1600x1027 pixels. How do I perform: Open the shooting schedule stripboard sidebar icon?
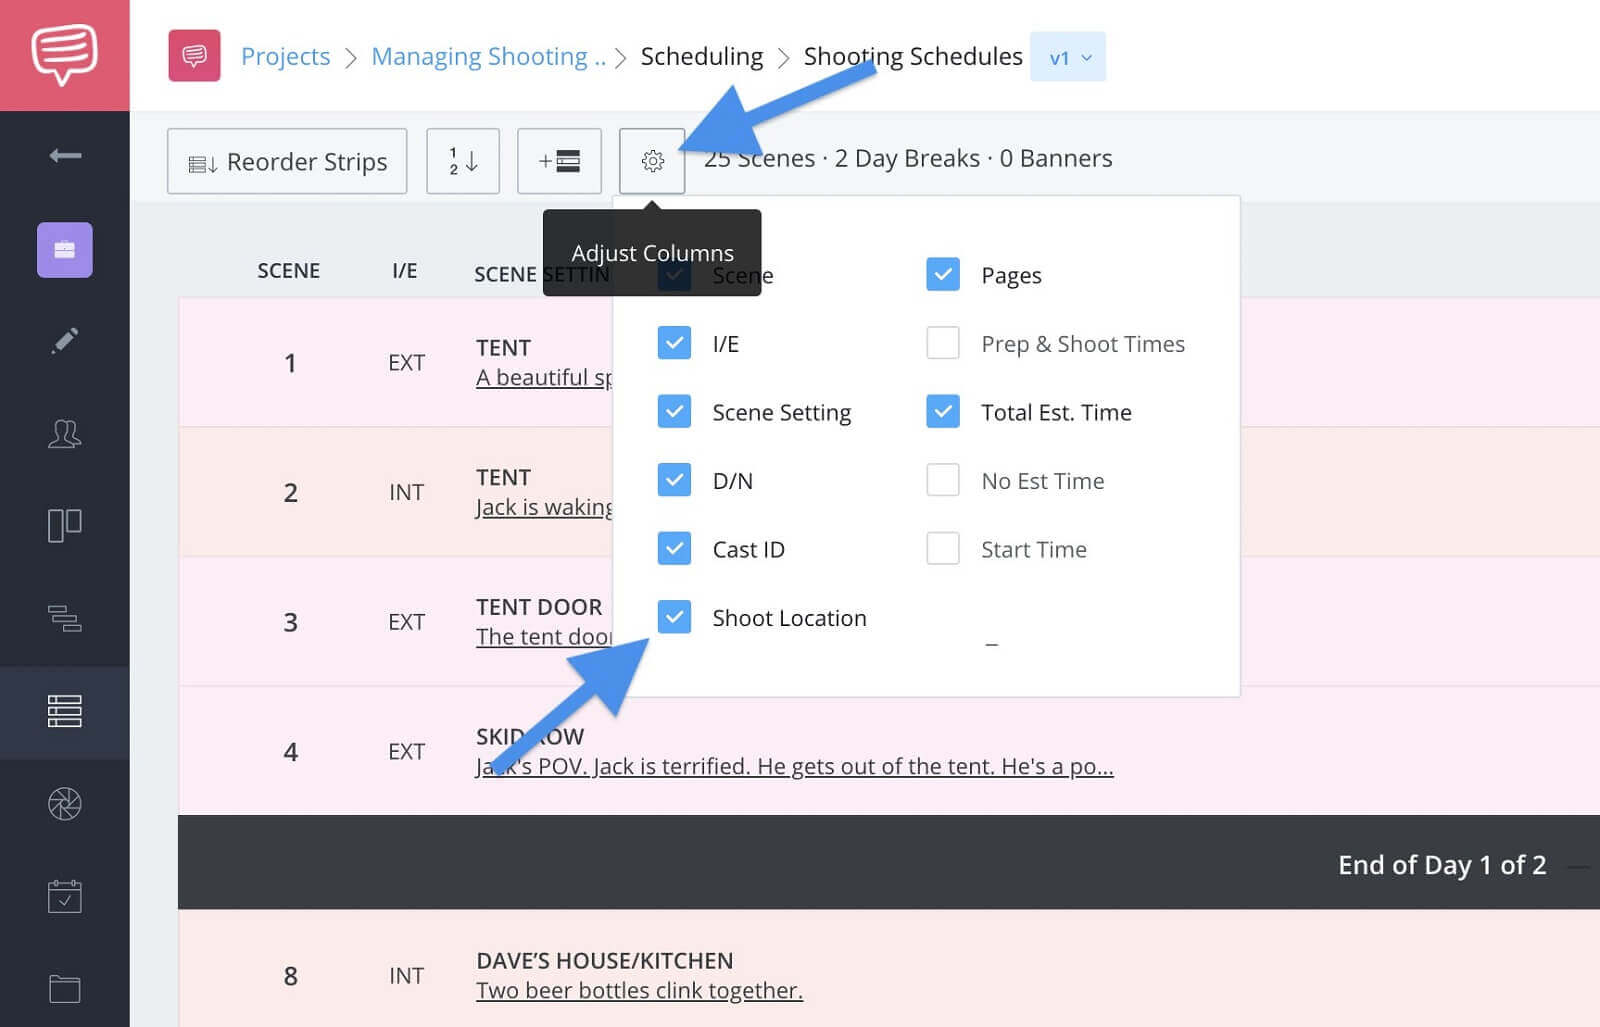[x=65, y=711]
